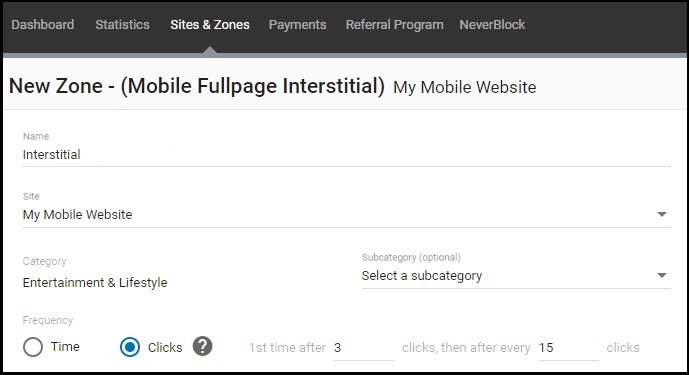
Task: Open the Subcategory dropdown arrow
Action: click(x=662, y=276)
